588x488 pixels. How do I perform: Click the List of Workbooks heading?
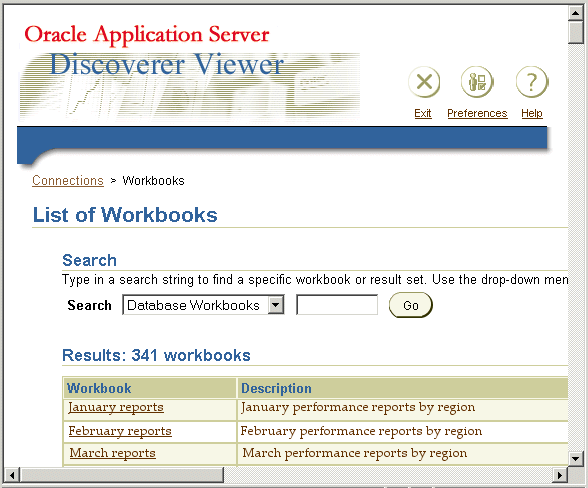click(125, 215)
